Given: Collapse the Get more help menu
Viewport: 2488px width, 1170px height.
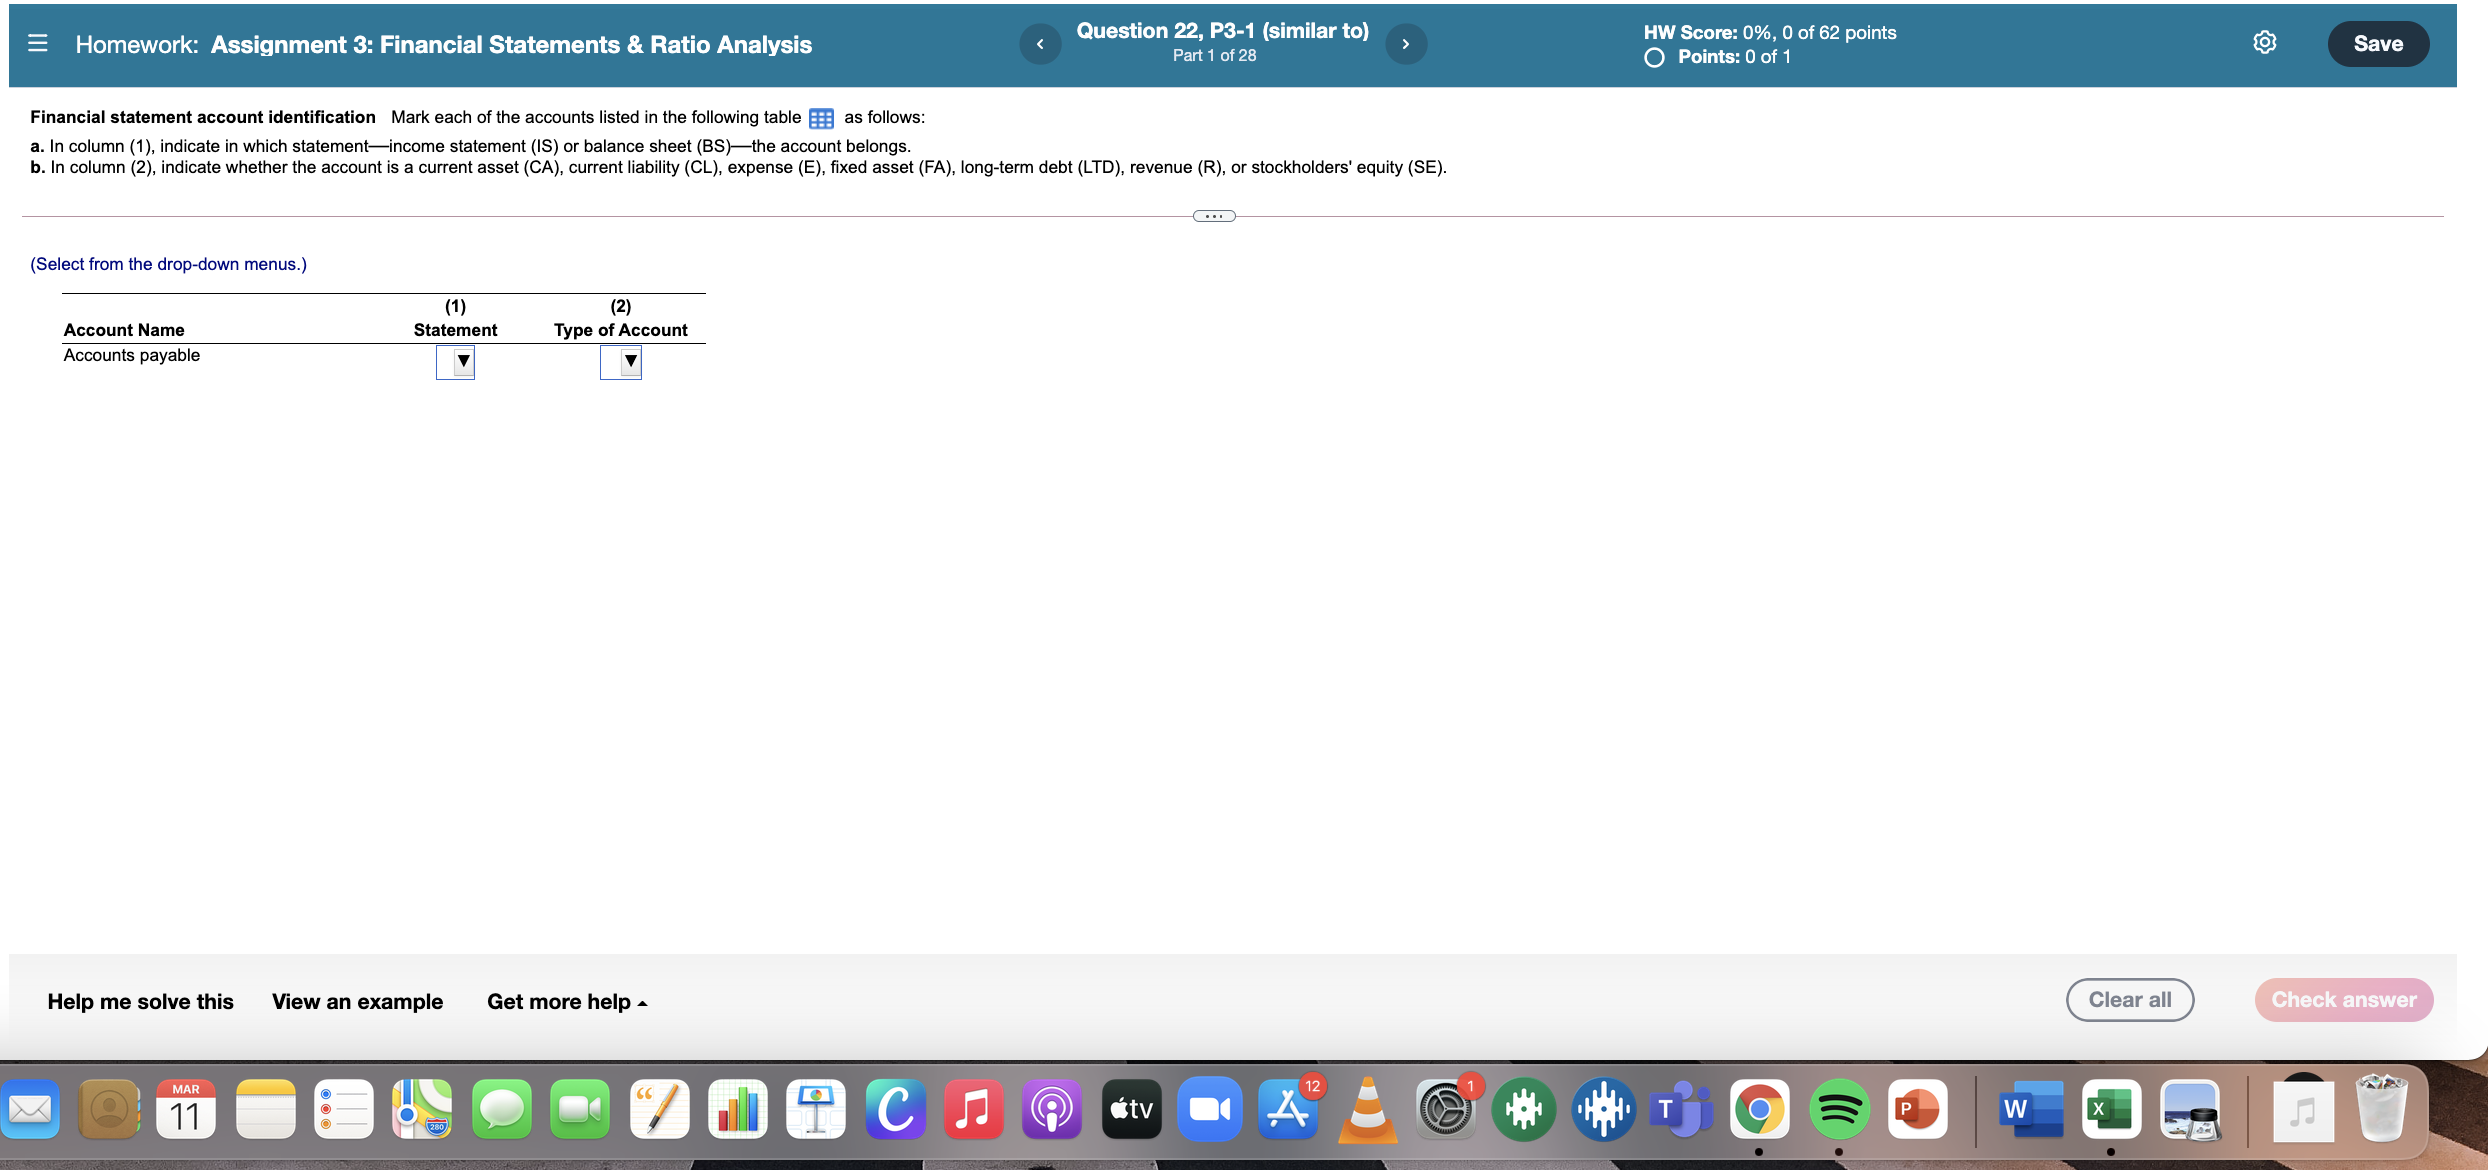Looking at the screenshot, I should [x=565, y=1001].
